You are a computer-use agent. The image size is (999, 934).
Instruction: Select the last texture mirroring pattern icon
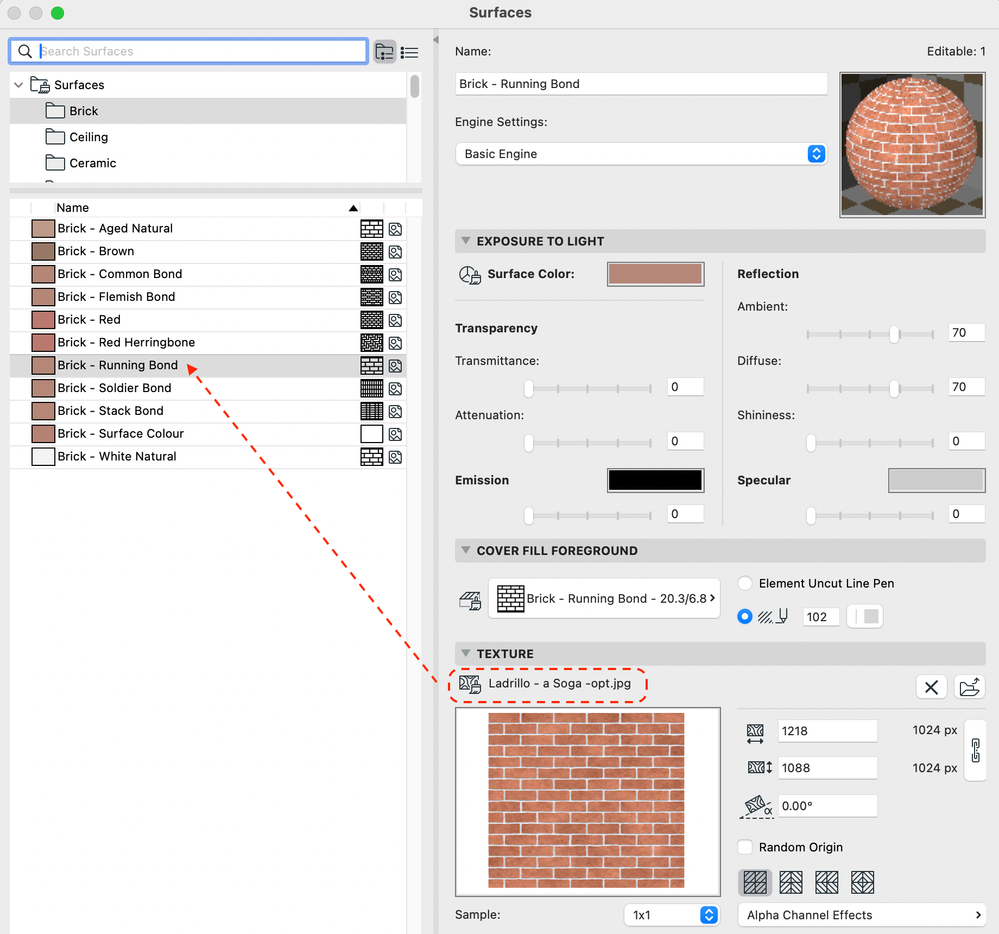point(862,882)
